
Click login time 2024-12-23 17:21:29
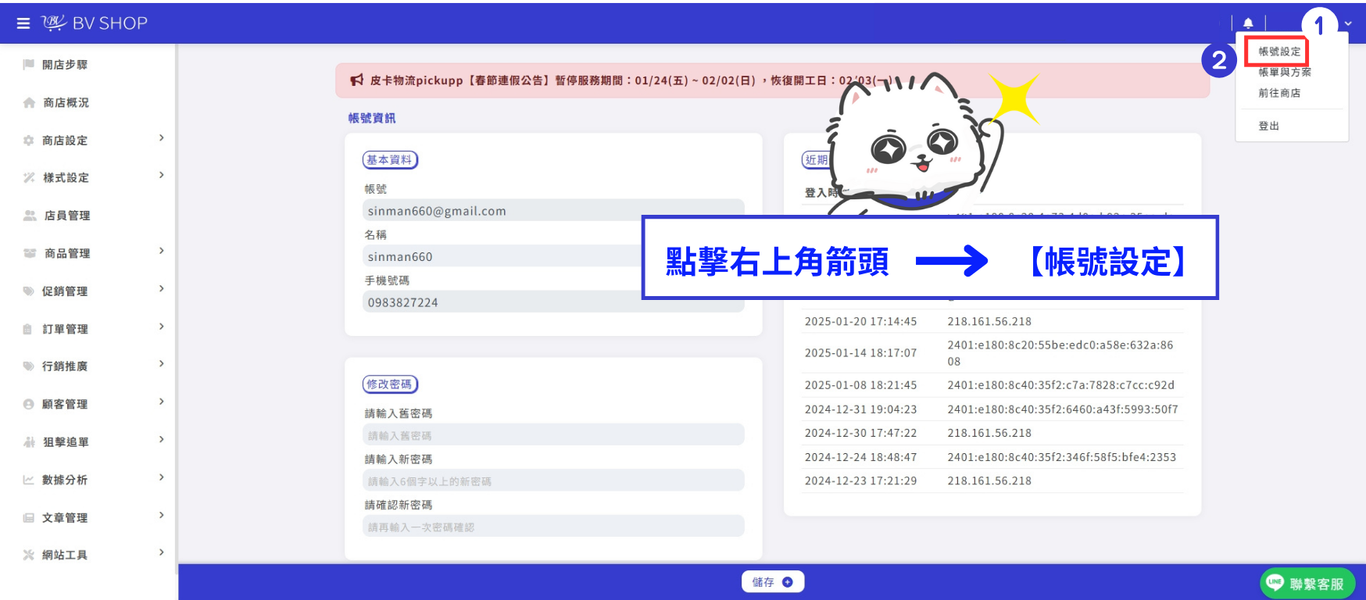pyautogui.click(x=861, y=481)
